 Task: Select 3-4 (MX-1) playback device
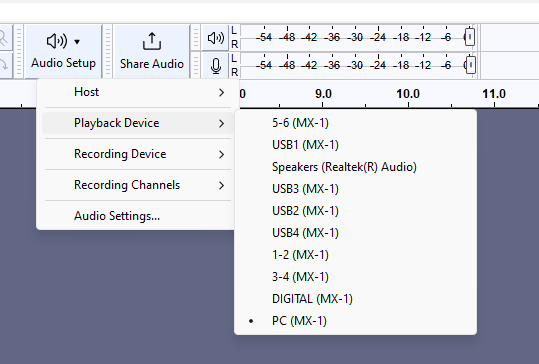(355, 277)
